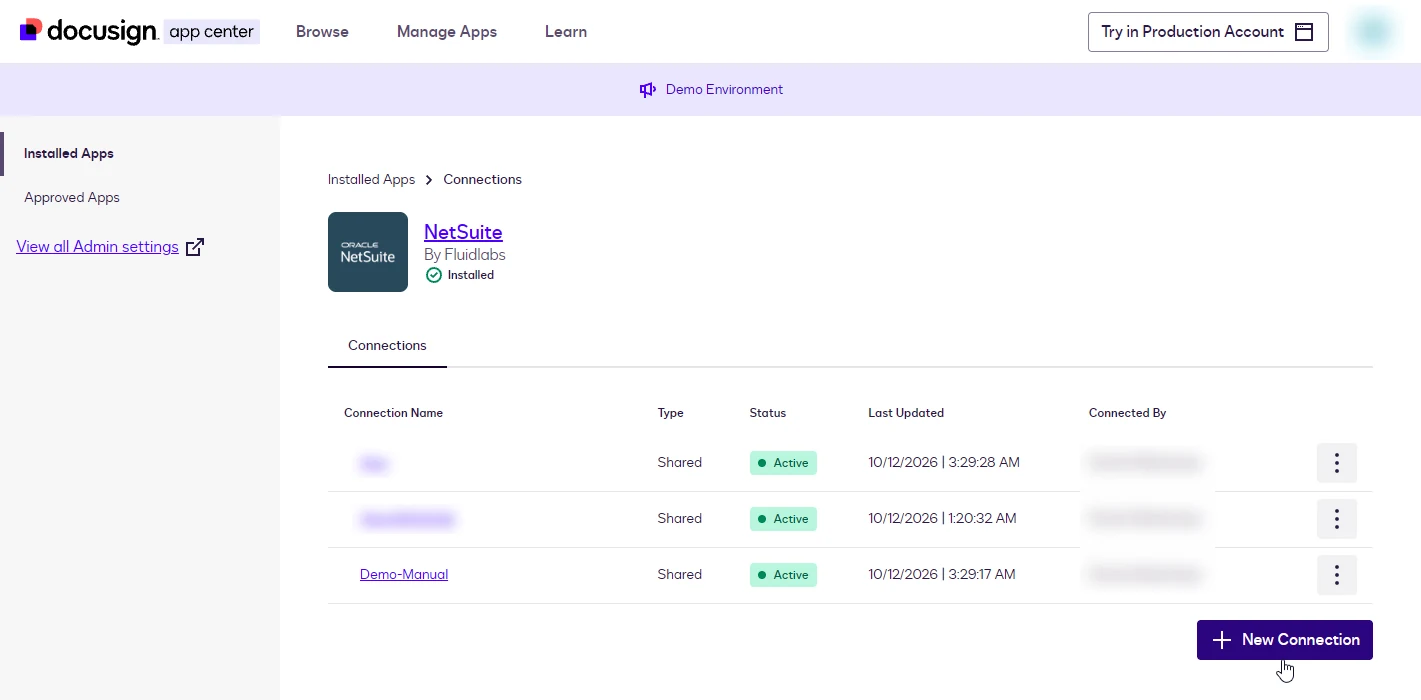
Task: Click the Installed checkmark icon
Action: (x=433, y=275)
